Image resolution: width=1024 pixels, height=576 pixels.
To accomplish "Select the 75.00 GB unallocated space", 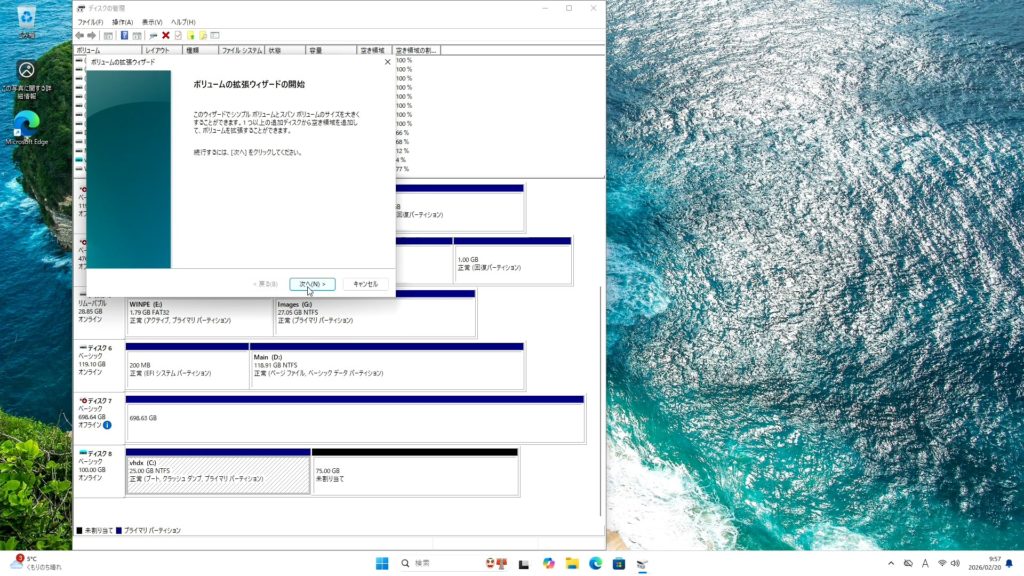I will (x=415, y=475).
